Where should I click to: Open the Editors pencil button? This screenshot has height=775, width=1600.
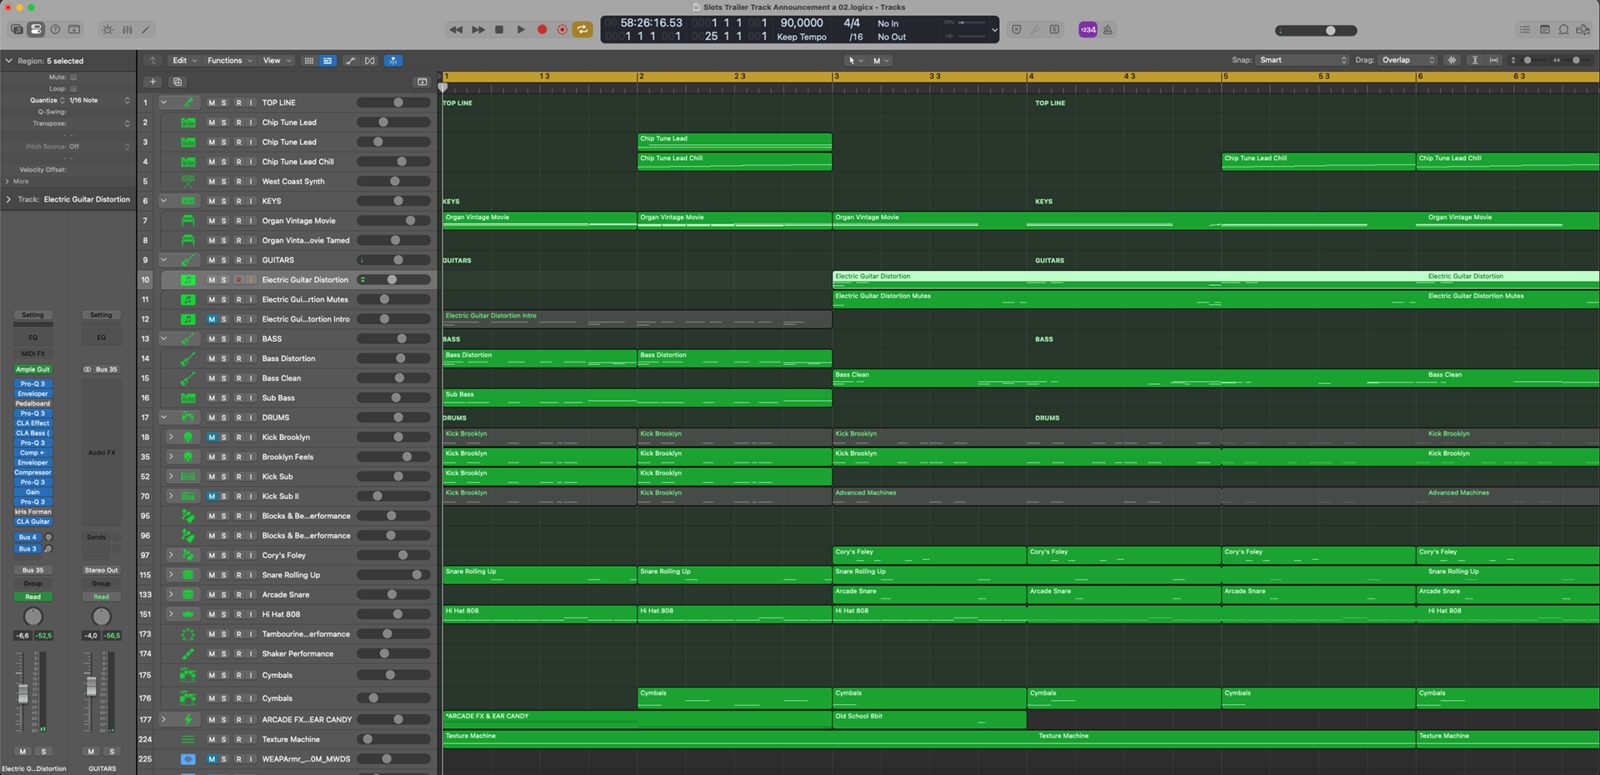coord(146,30)
